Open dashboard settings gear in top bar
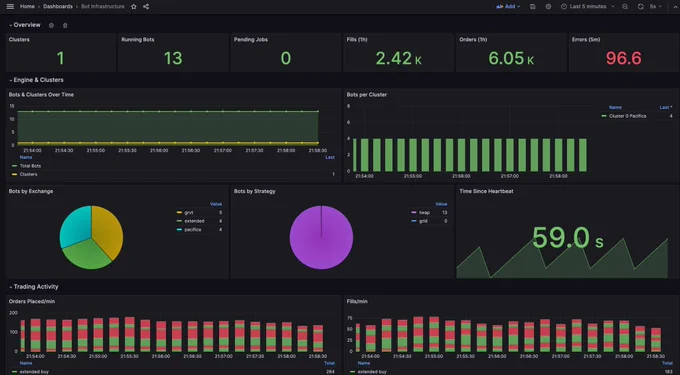Image resolution: width=680 pixels, height=375 pixels. tap(548, 7)
